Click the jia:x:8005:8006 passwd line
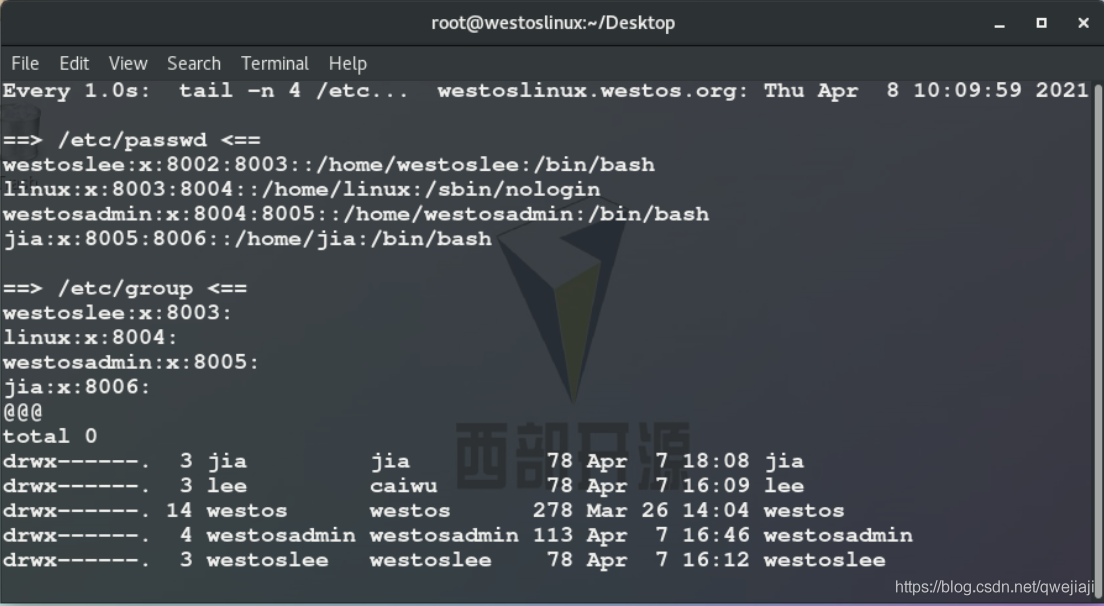 pos(247,239)
